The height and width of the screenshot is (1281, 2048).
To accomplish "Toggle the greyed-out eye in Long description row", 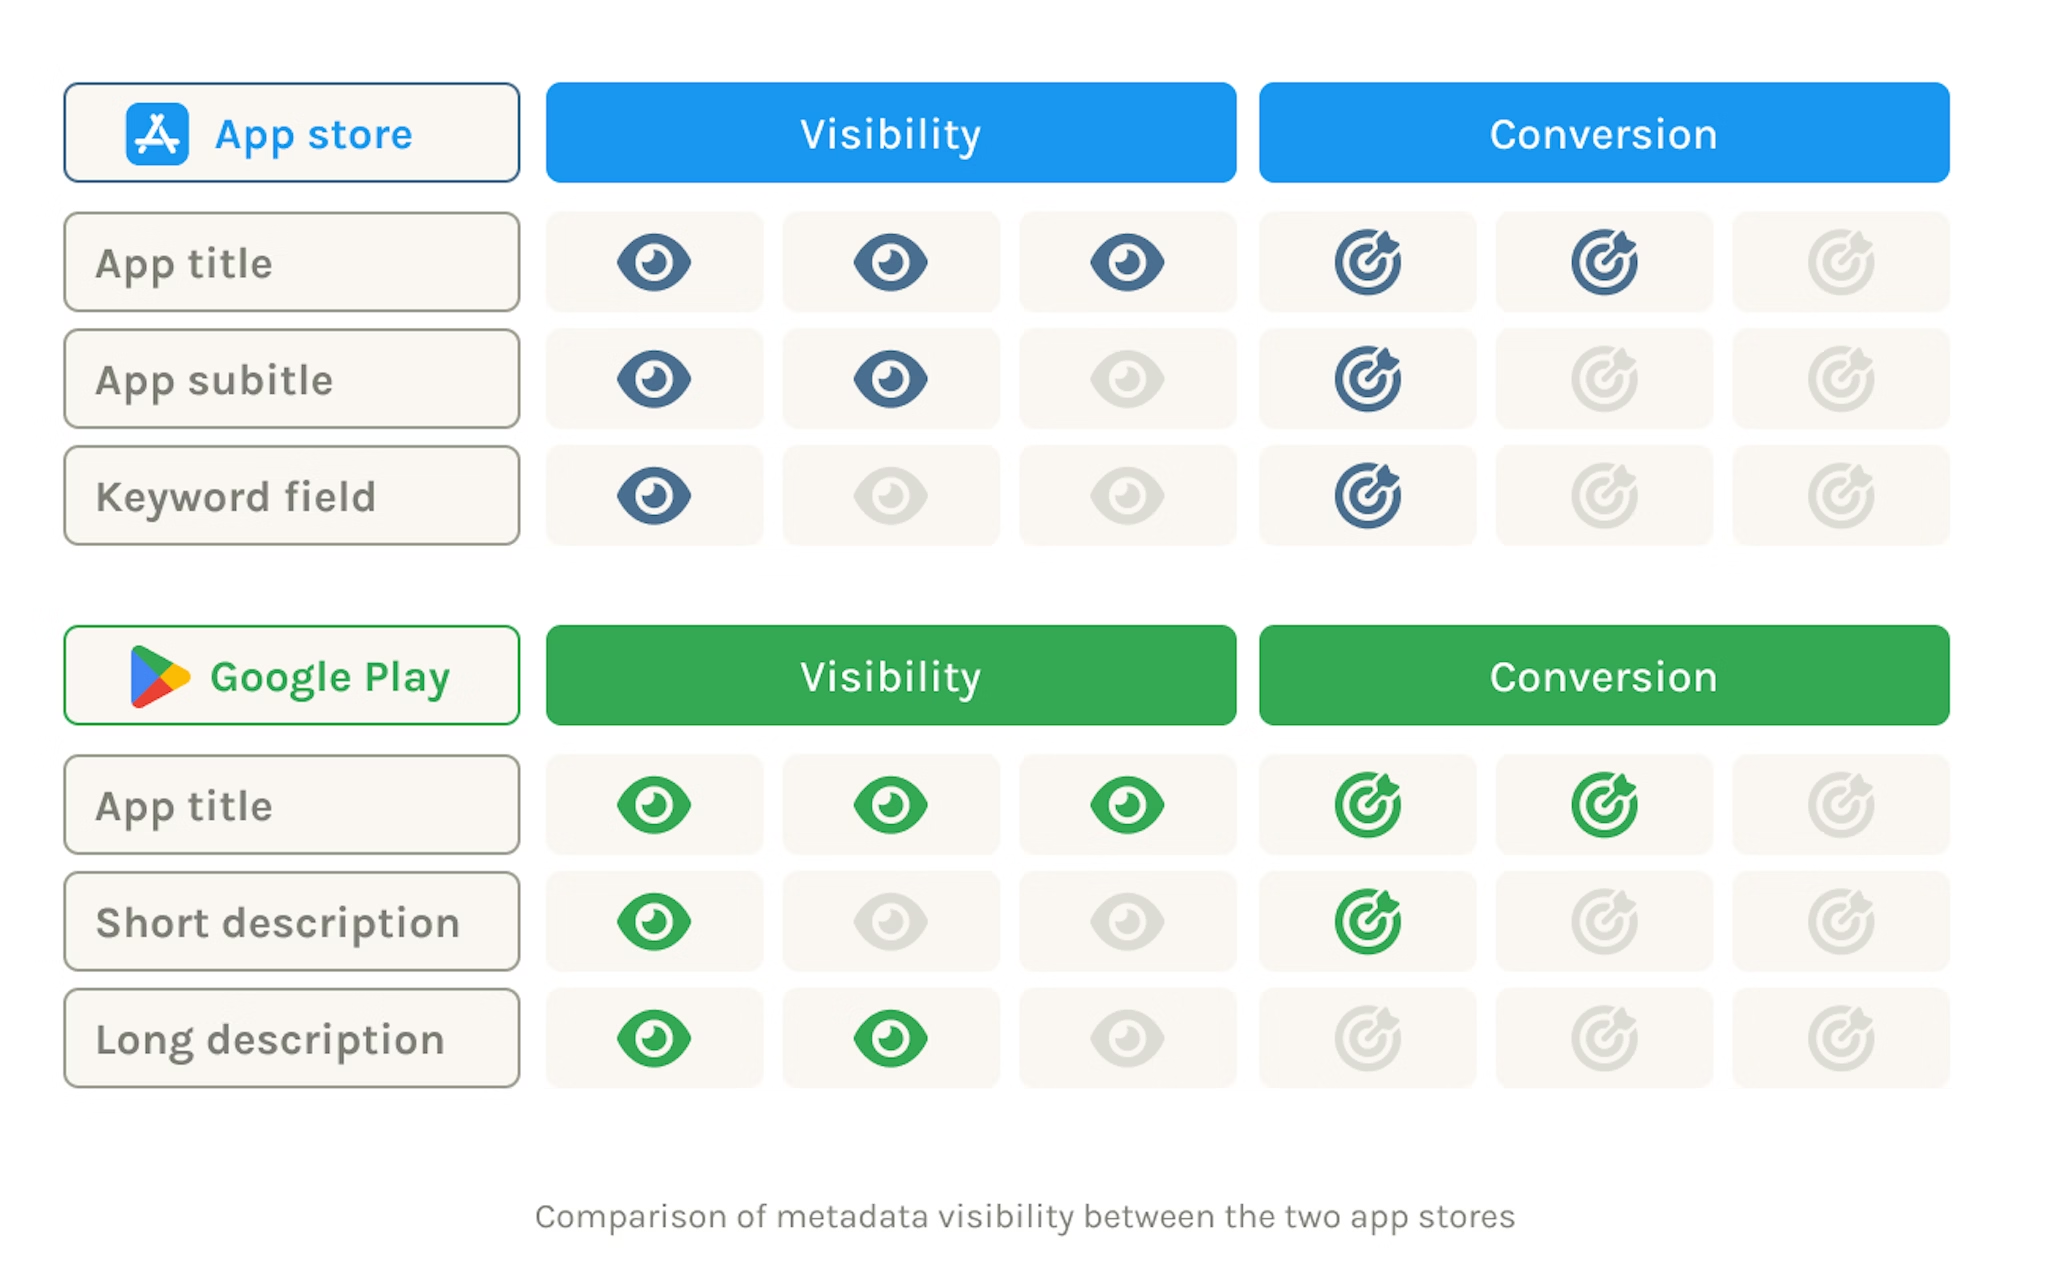I will [1127, 1039].
